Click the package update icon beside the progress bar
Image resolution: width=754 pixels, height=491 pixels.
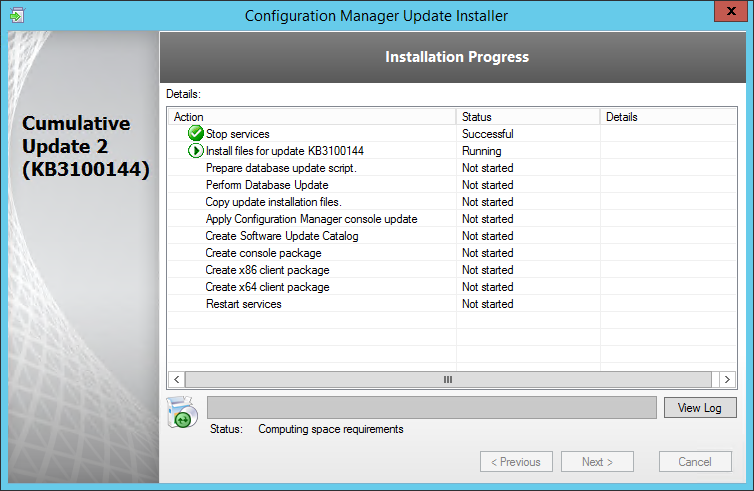[182, 412]
